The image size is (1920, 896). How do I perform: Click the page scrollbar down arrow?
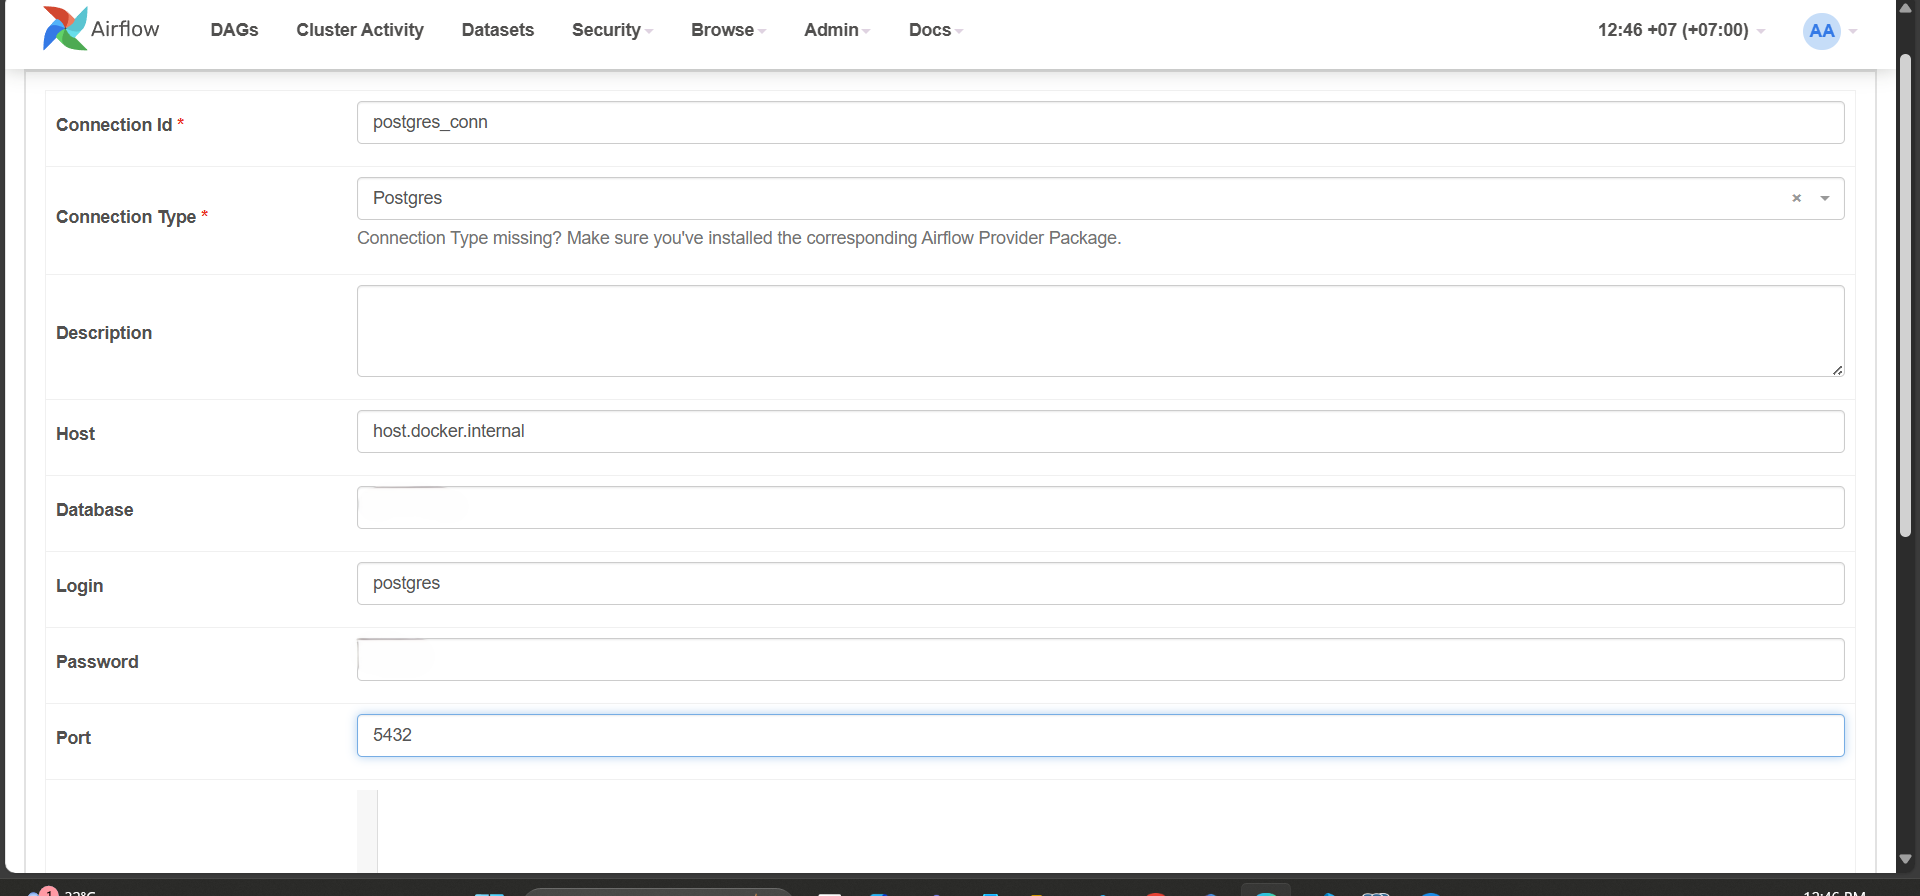(x=1905, y=859)
